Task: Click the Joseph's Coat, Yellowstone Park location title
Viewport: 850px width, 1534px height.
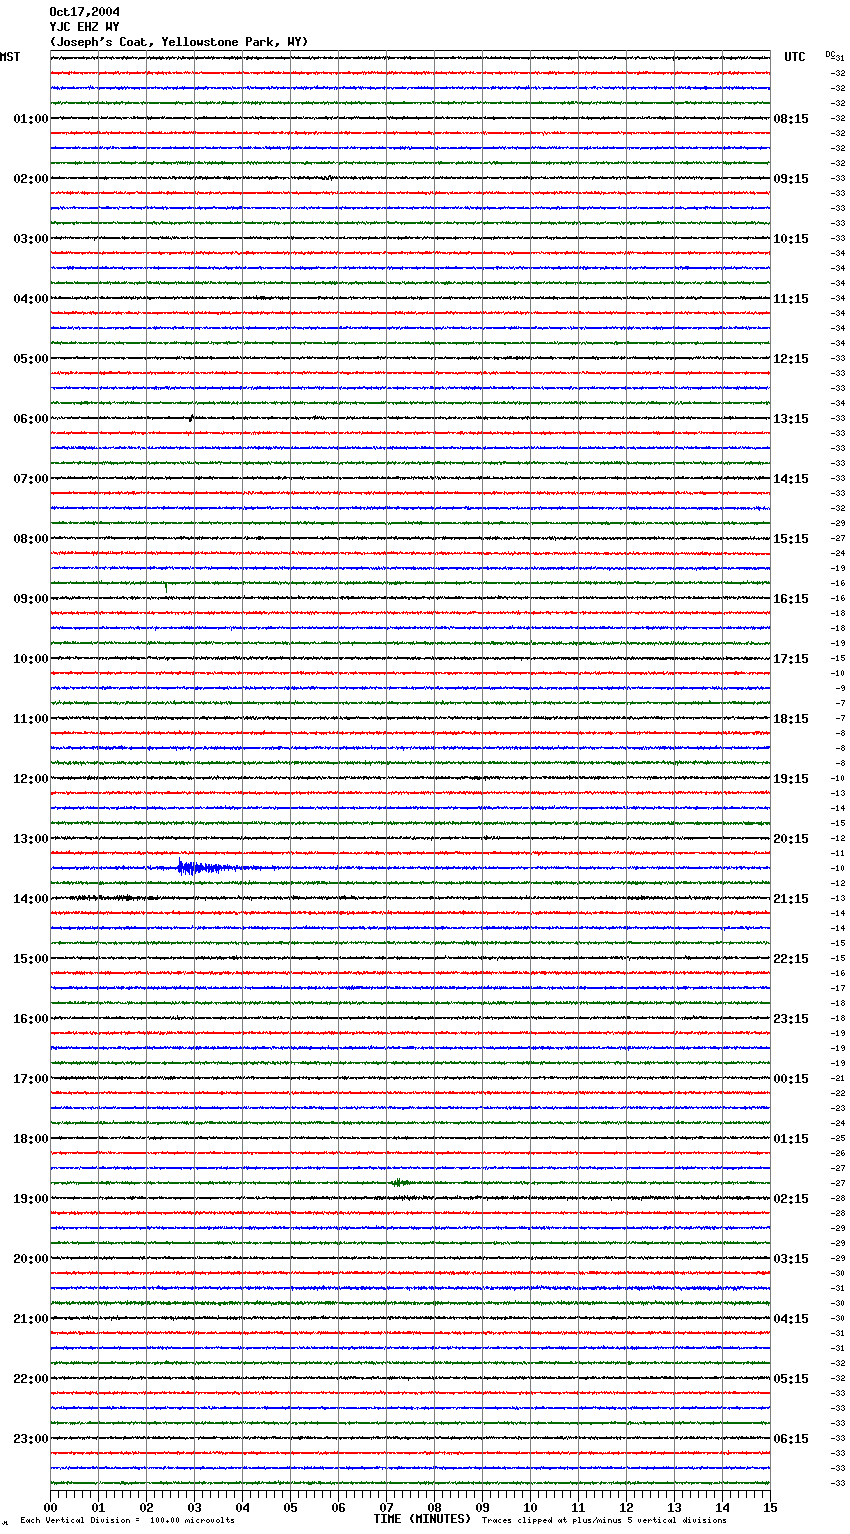Action: pos(179,42)
